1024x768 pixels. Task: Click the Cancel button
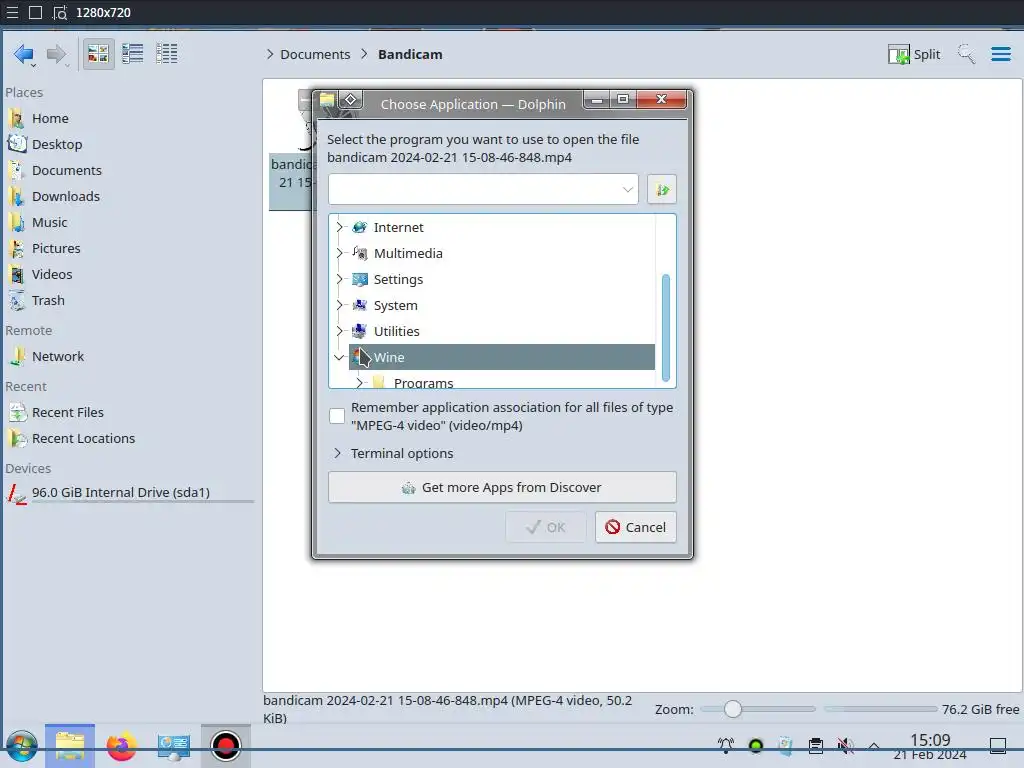tap(635, 527)
